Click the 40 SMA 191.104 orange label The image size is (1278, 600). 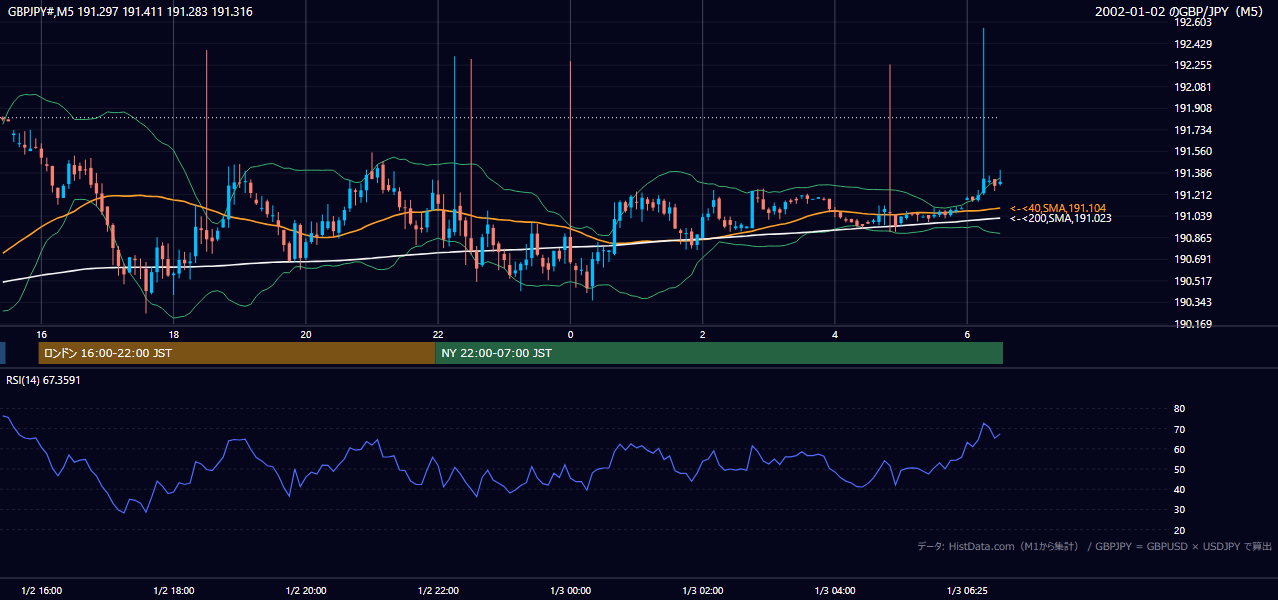(x=1058, y=208)
